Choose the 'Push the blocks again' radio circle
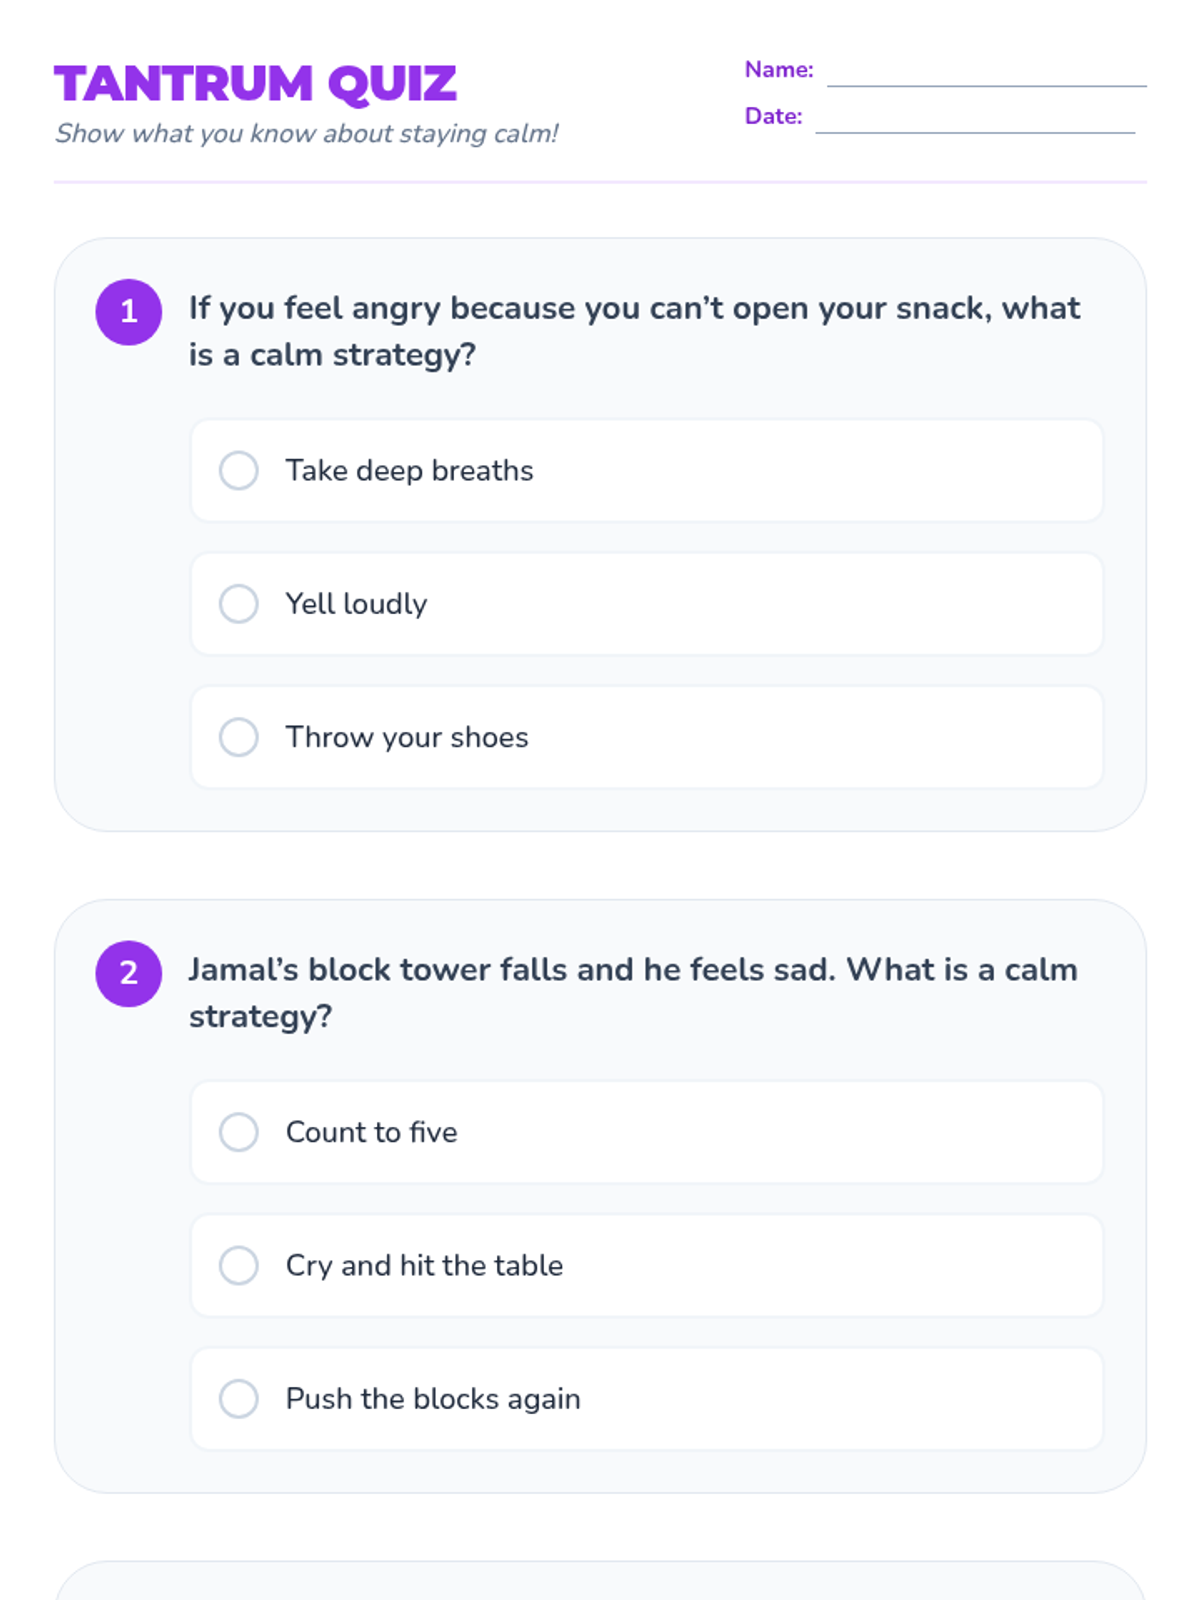The width and height of the screenshot is (1200, 1600). 239,1398
